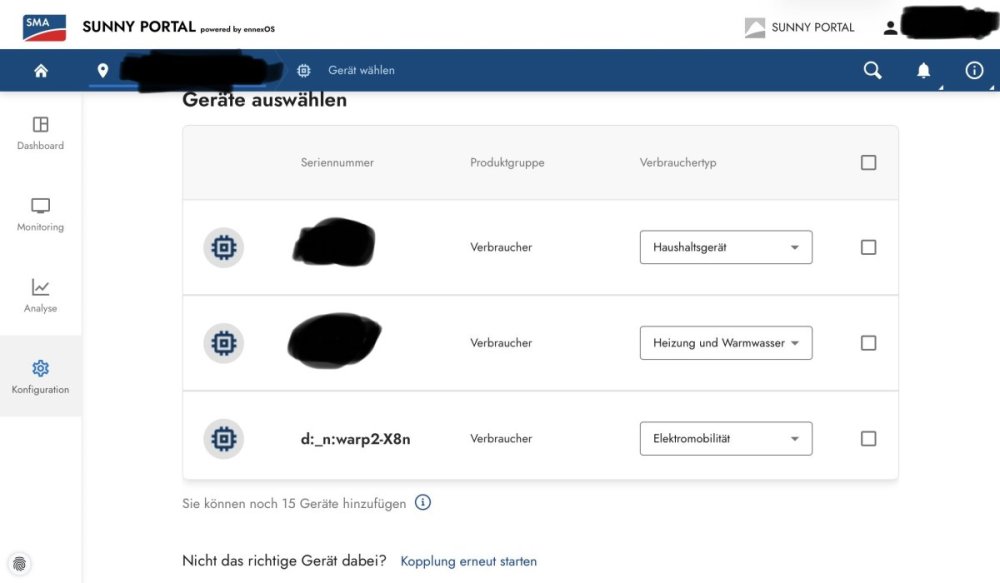Click the SUNNY PORTAL text at top right
This screenshot has width=1000, height=583.
pos(812,27)
